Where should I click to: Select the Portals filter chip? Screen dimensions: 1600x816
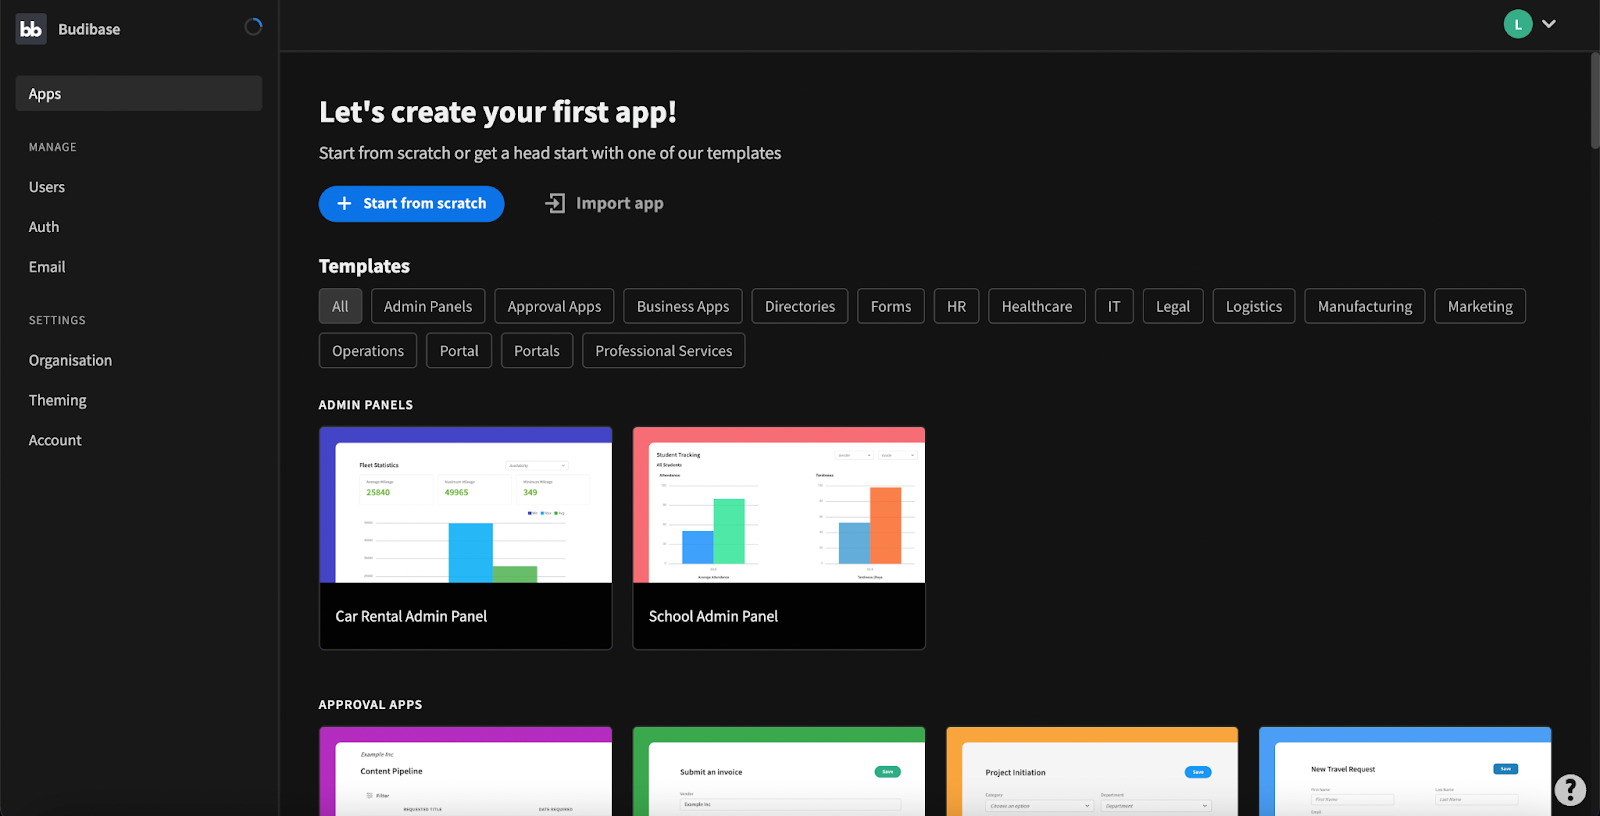537,351
